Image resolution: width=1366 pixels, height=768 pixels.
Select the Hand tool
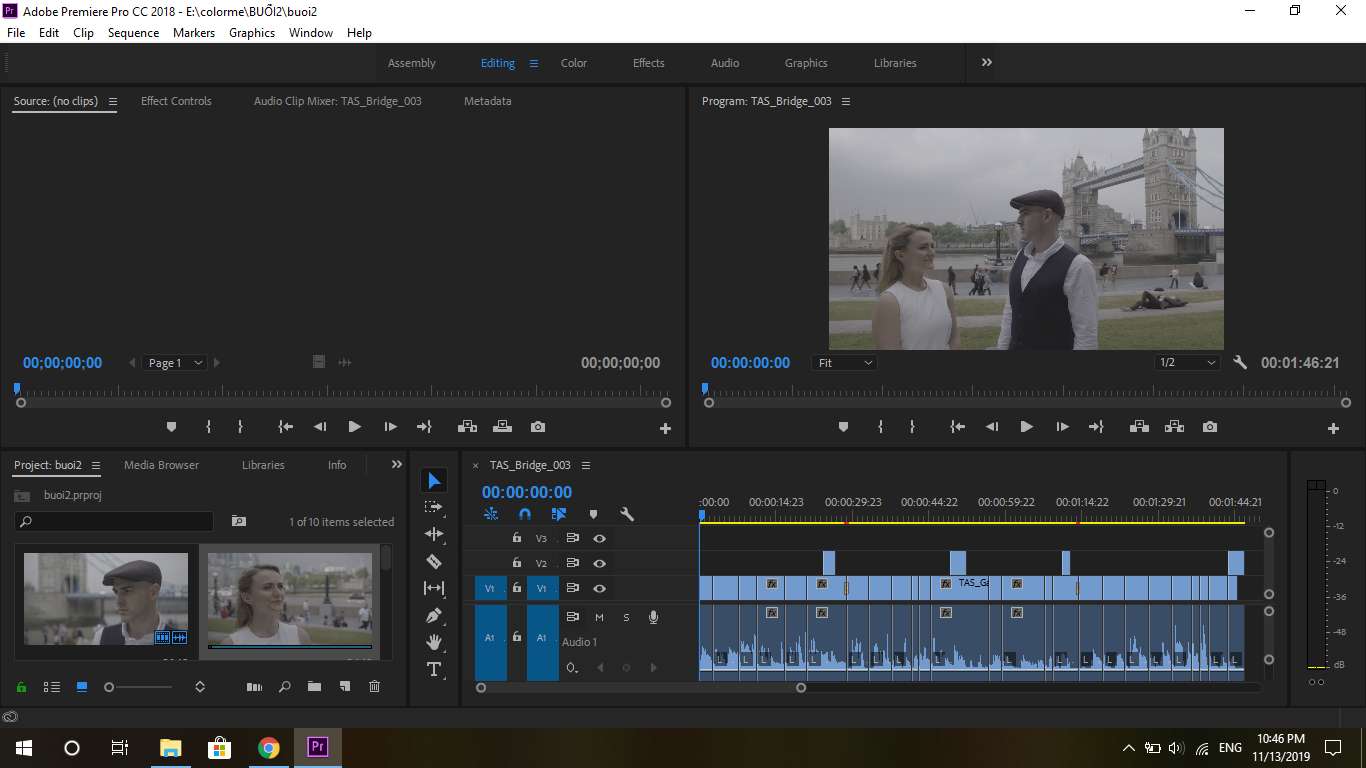click(434, 642)
